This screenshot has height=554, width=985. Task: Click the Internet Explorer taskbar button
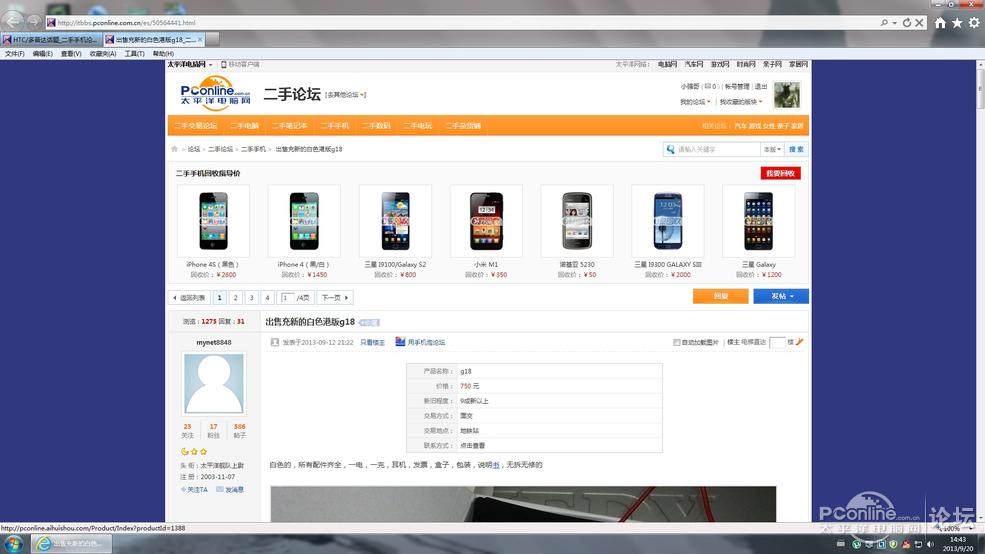[72, 543]
